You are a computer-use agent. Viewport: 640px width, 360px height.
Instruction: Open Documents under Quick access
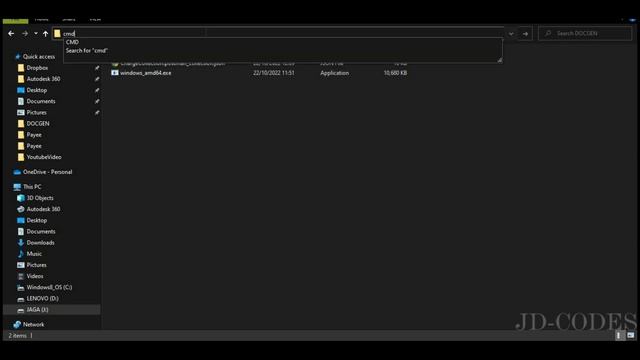[41, 101]
